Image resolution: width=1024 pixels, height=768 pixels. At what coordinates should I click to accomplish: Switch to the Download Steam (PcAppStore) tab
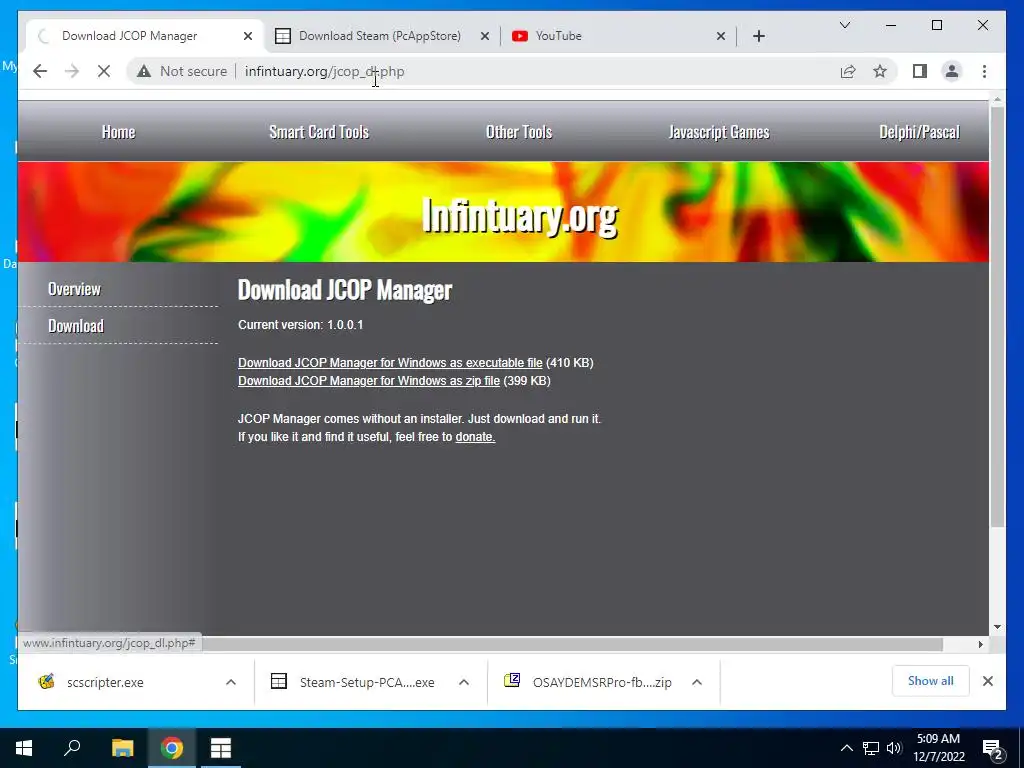379,36
